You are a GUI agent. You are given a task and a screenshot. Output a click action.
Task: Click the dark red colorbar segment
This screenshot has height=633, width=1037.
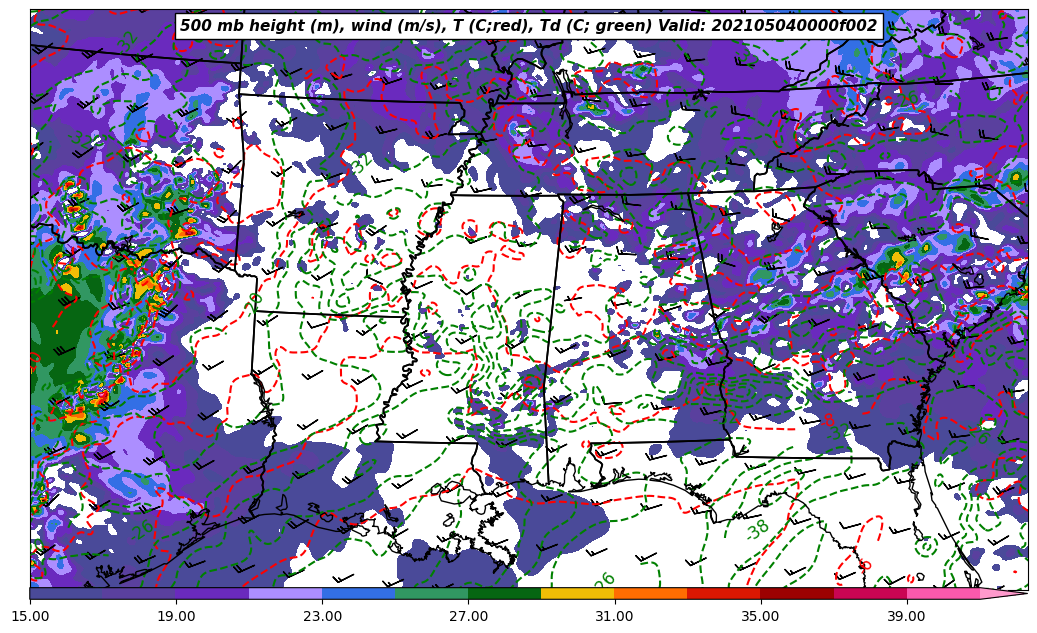(x=796, y=593)
